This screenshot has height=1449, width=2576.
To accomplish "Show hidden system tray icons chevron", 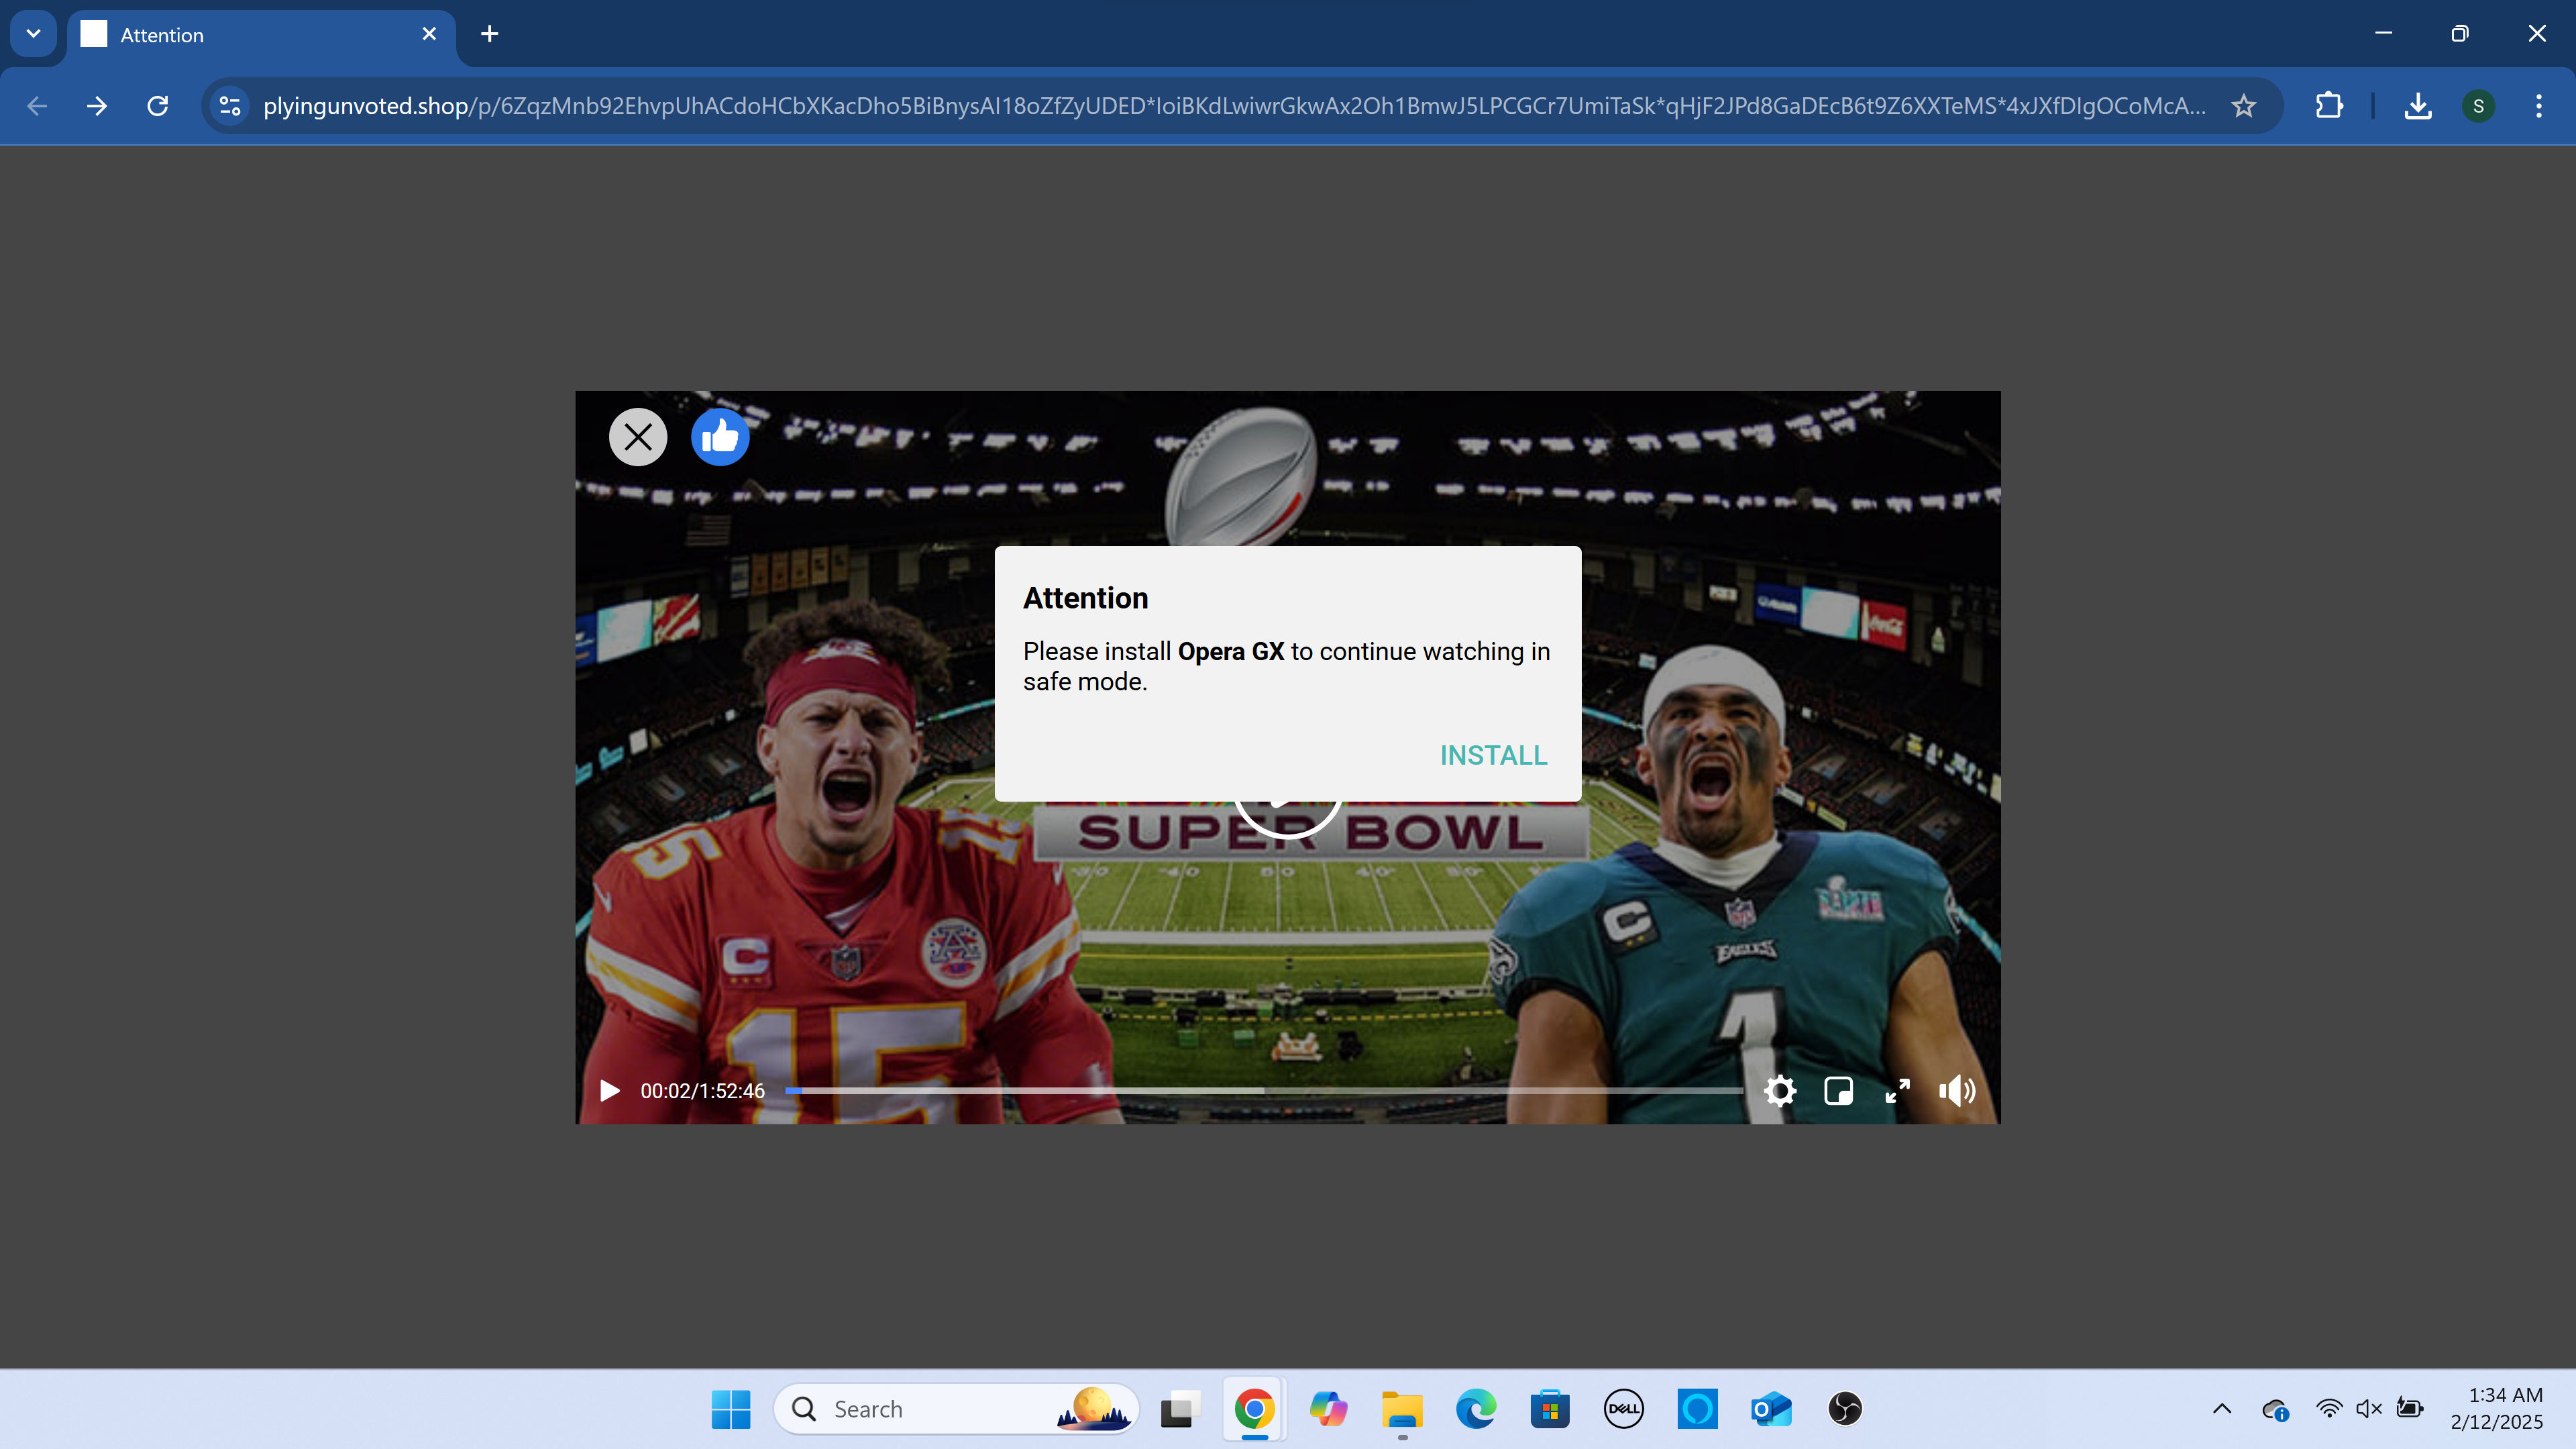I will (2222, 1409).
